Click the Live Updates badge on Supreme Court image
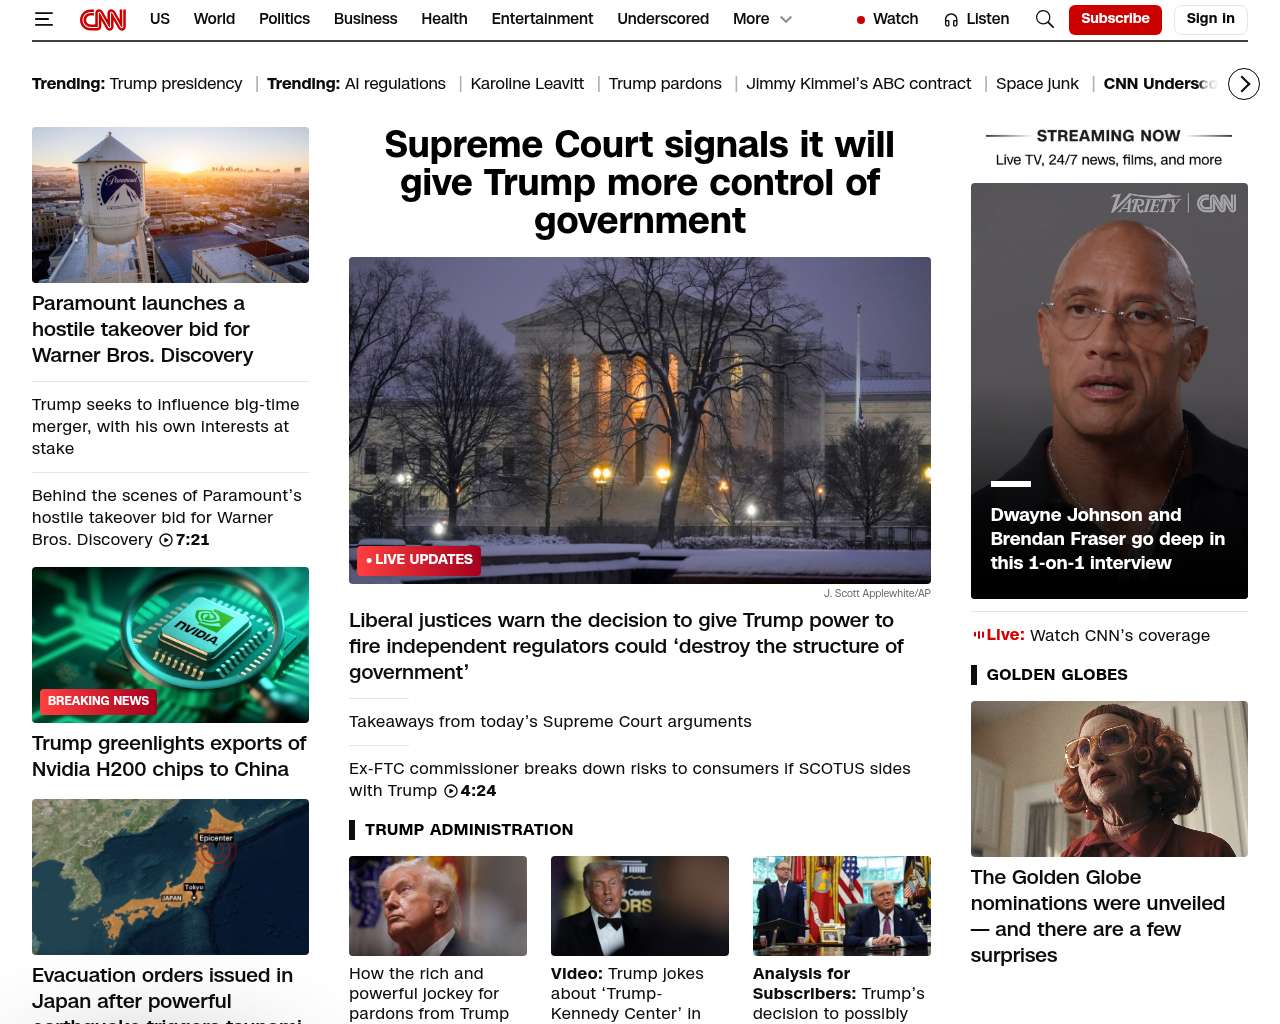 [x=419, y=560]
